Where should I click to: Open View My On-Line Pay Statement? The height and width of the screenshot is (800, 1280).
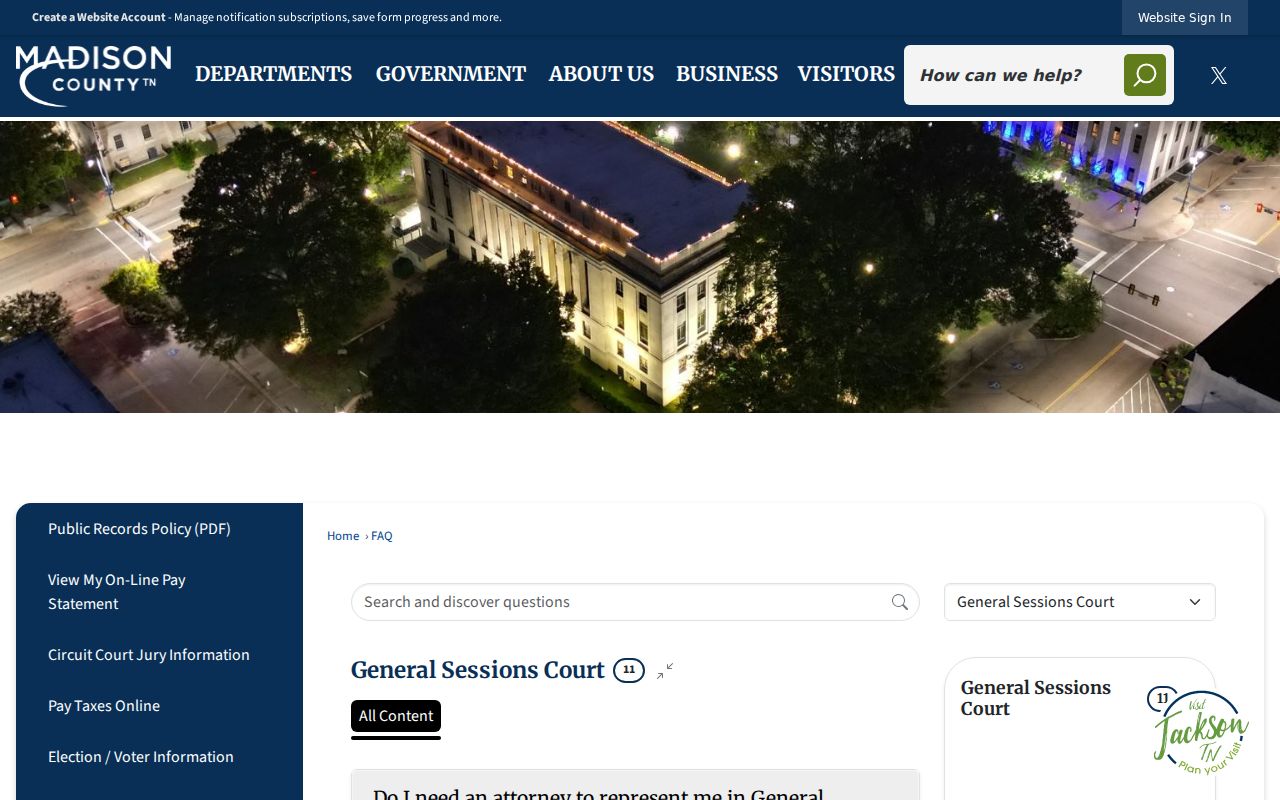pos(117,592)
